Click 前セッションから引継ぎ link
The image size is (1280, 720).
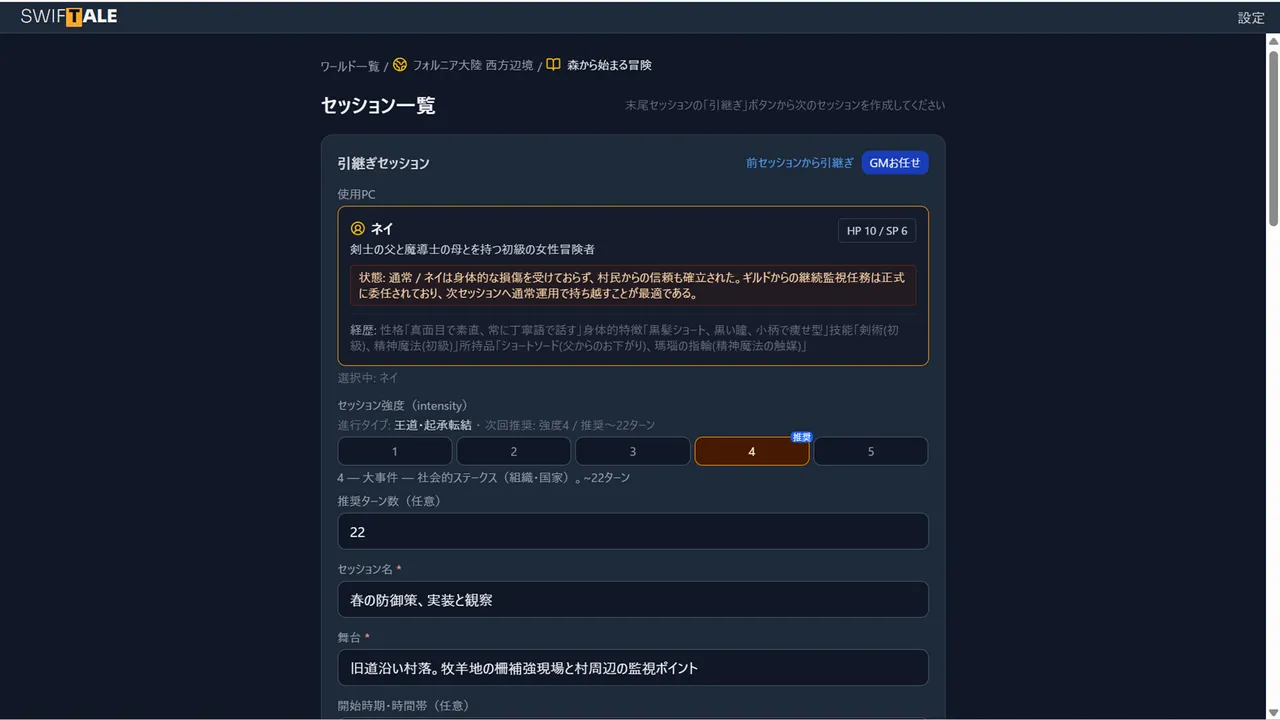[x=800, y=163]
